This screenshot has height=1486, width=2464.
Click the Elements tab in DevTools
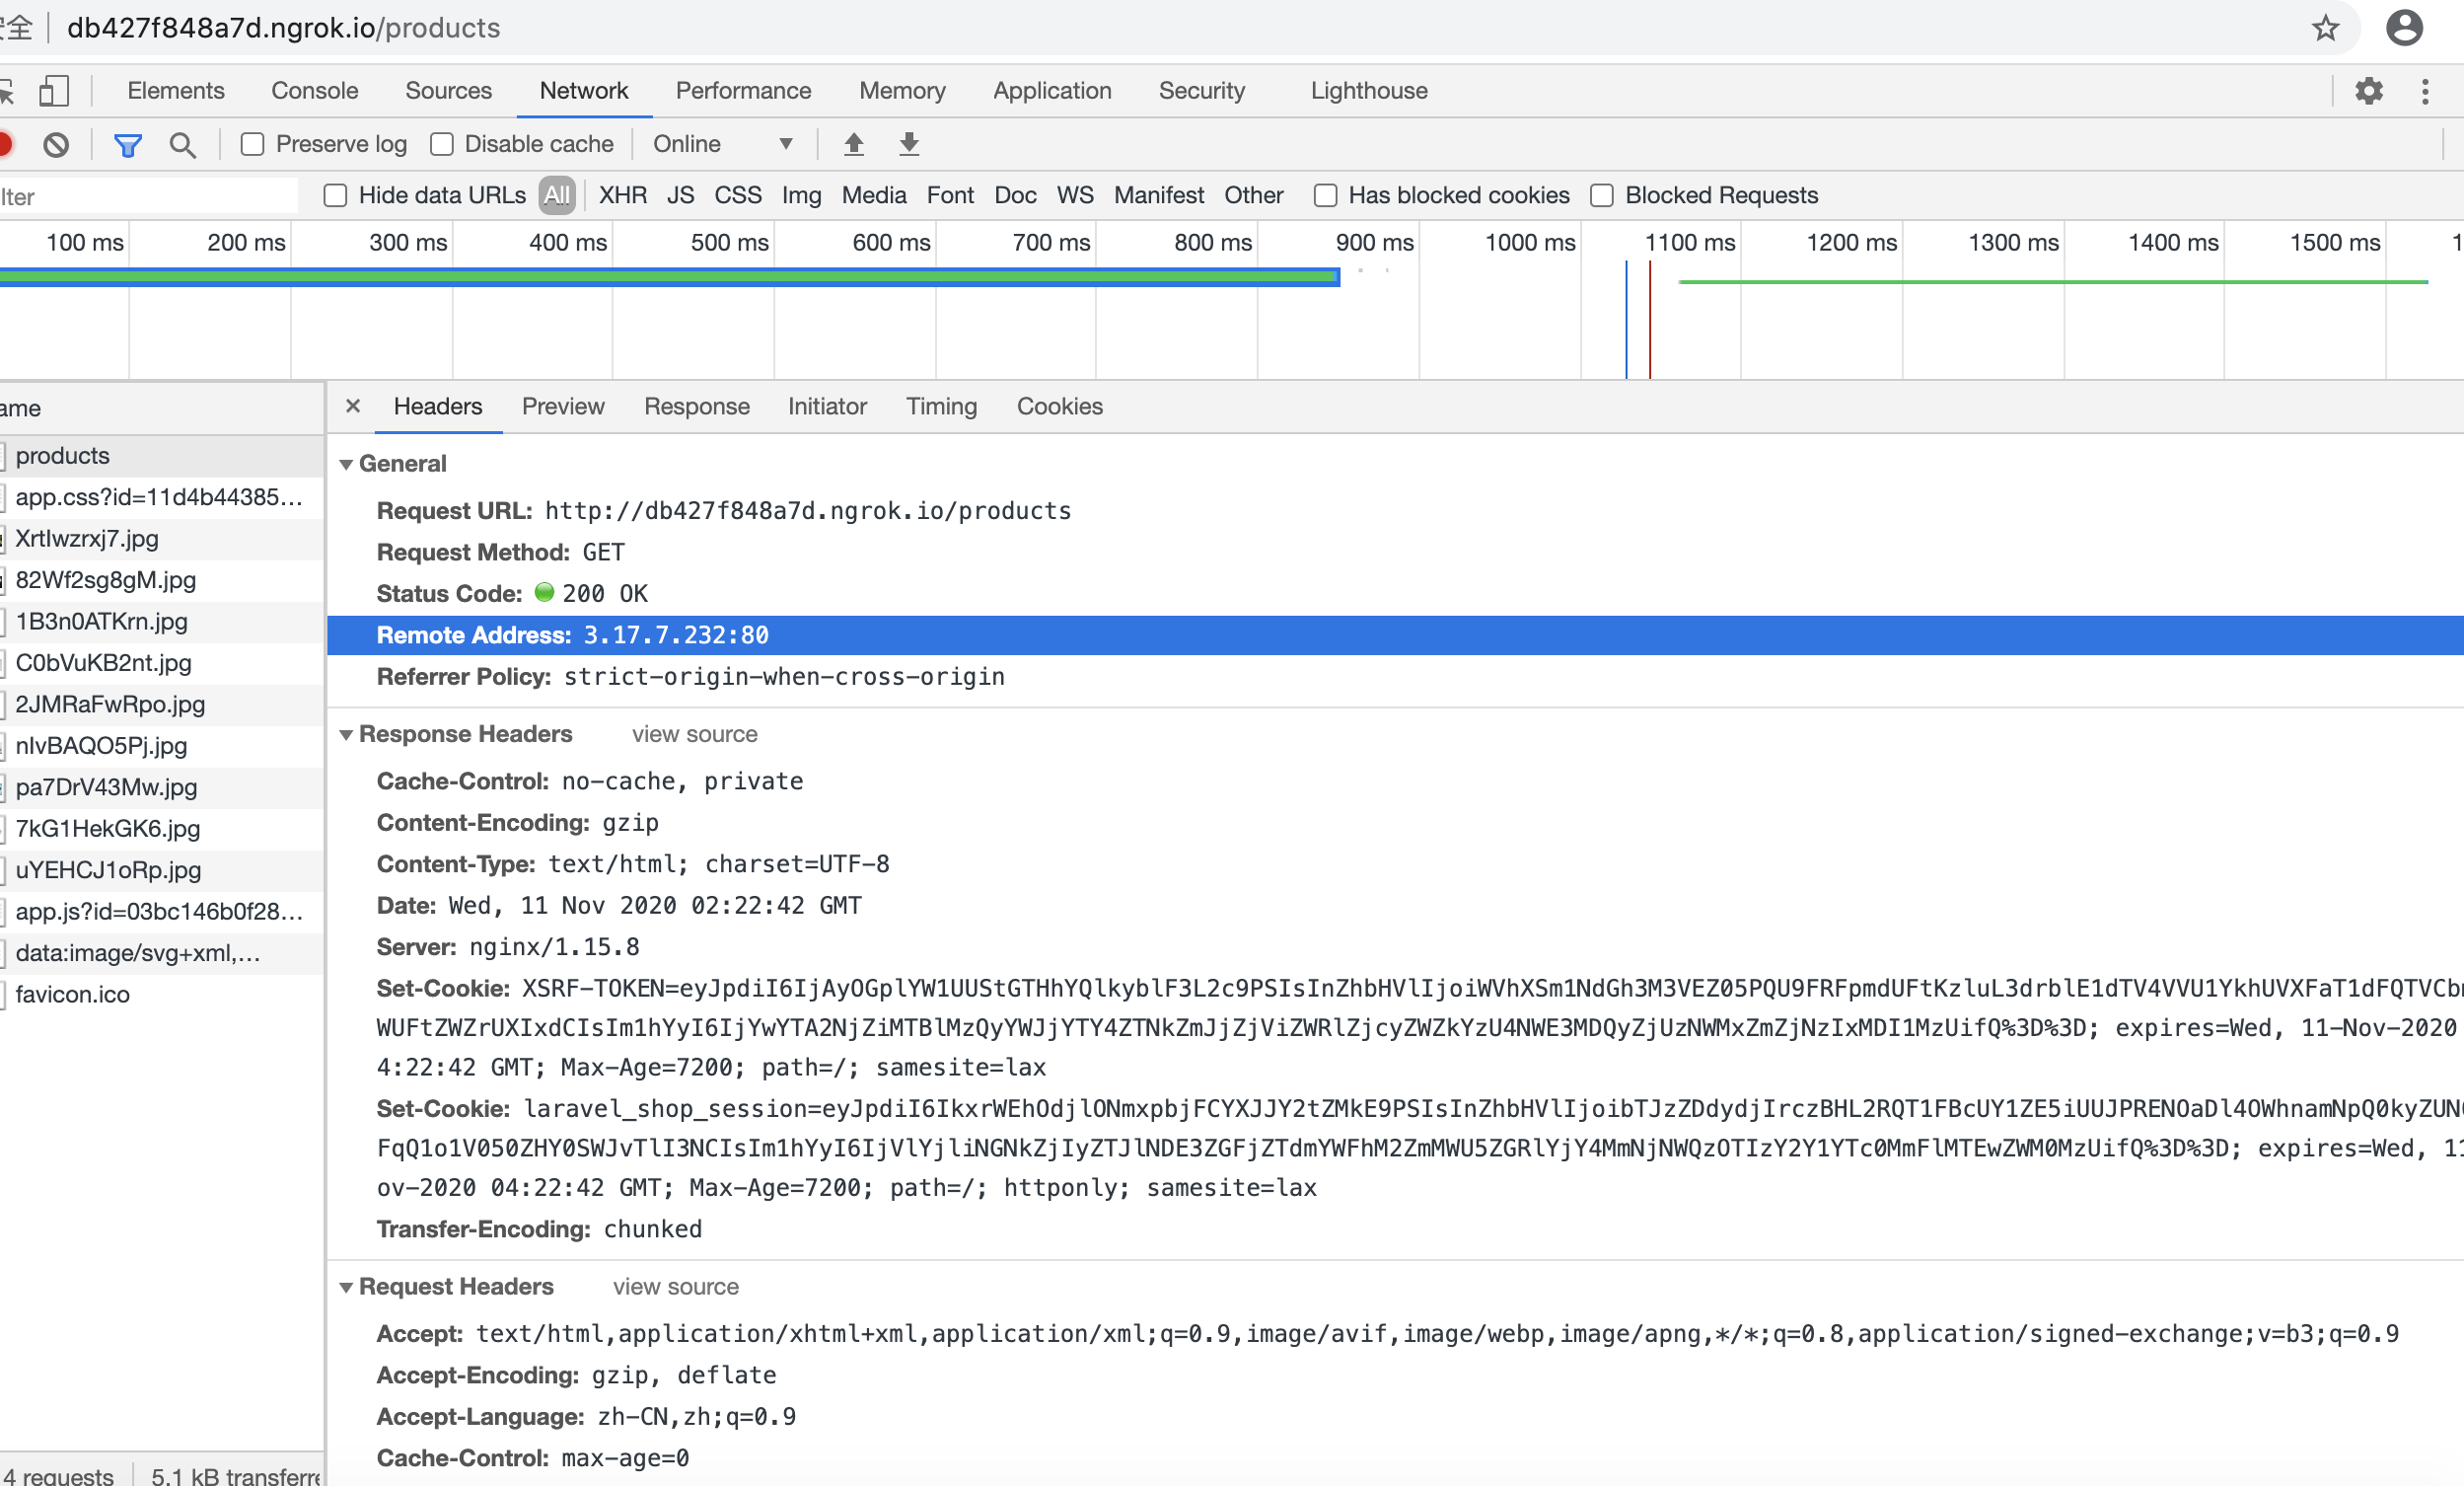(x=176, y=90)
